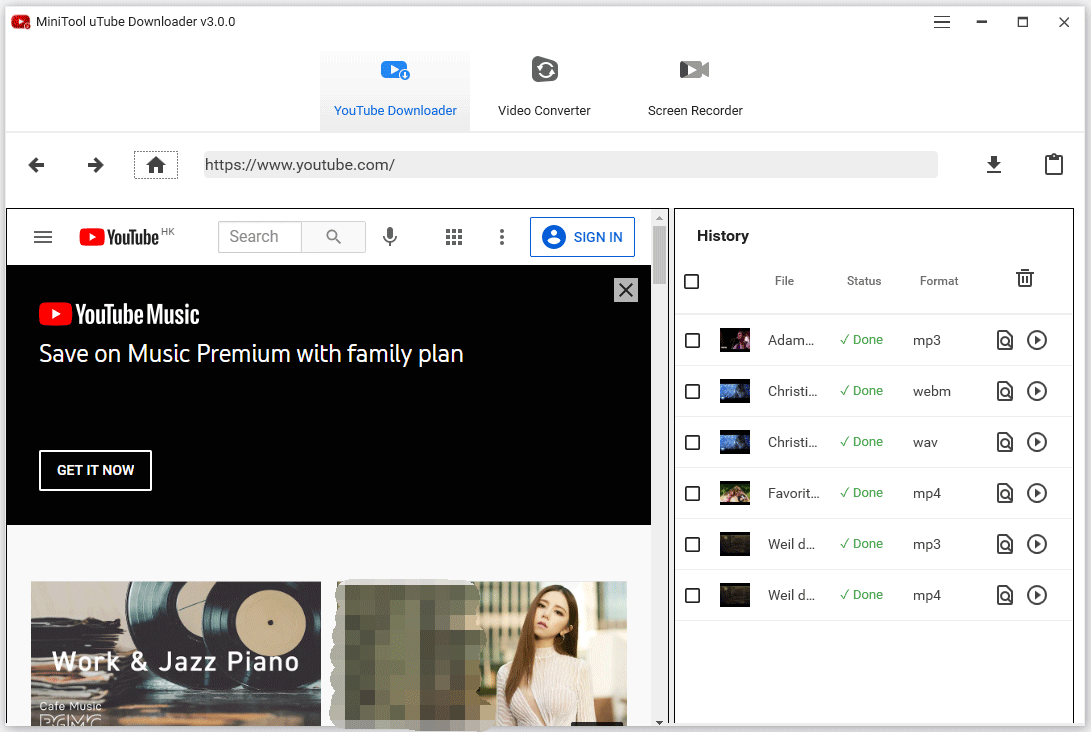Navigate to file for Weil d mp3
Screen dimensions: 1091x732
pos(1005,544)
